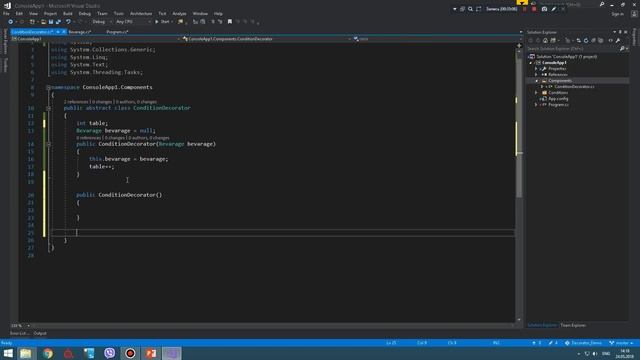640x360 pixels.
Task: Open the Analyze menu
Action: coord(179,13)
